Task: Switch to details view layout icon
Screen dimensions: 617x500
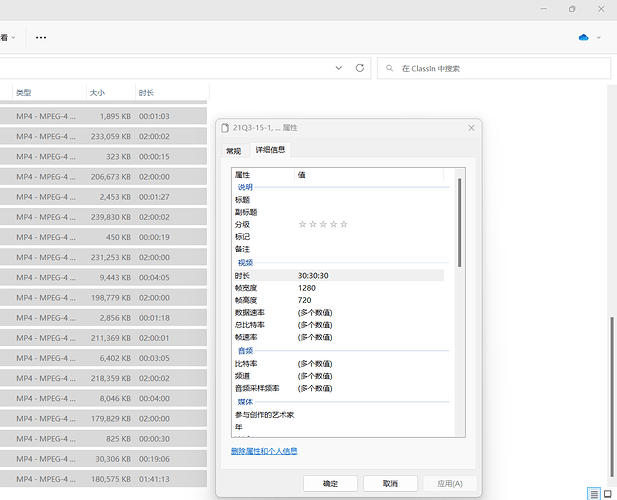Action: (594, 494)
